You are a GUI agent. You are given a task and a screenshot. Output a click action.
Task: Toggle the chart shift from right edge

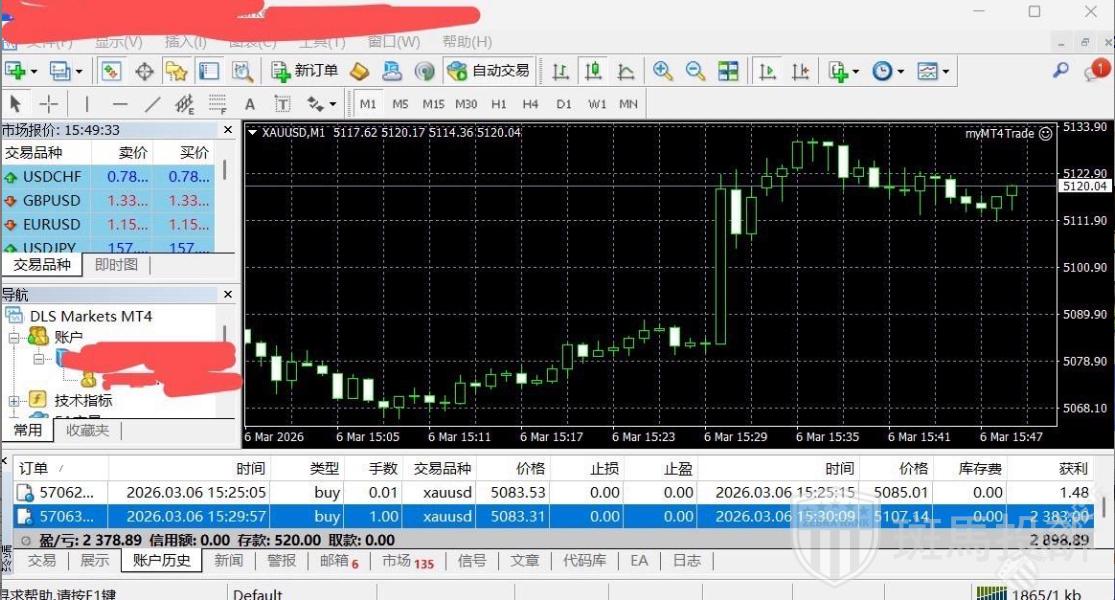800,70
